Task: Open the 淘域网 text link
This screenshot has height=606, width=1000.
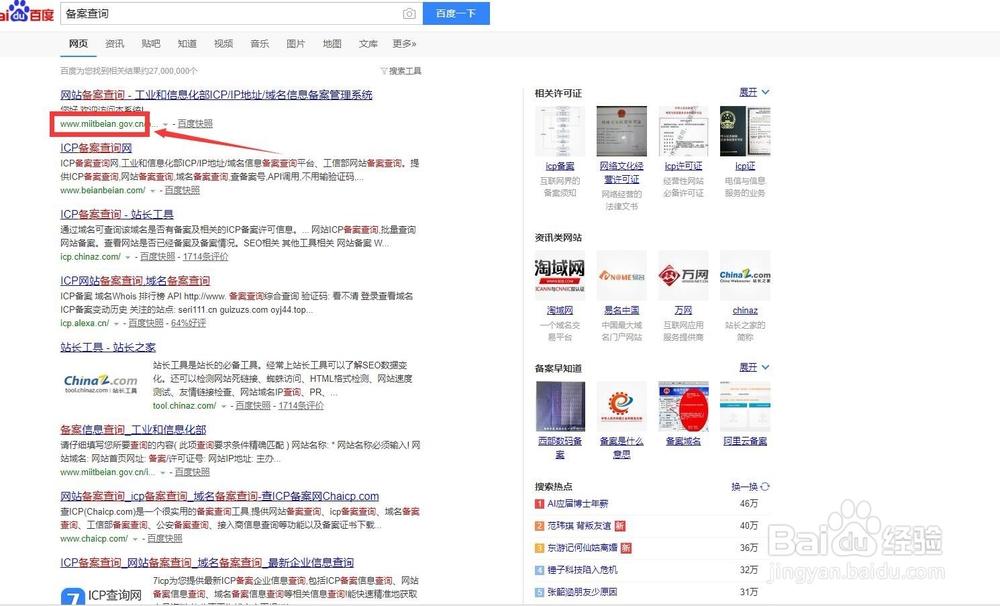Action: (560, 310)
